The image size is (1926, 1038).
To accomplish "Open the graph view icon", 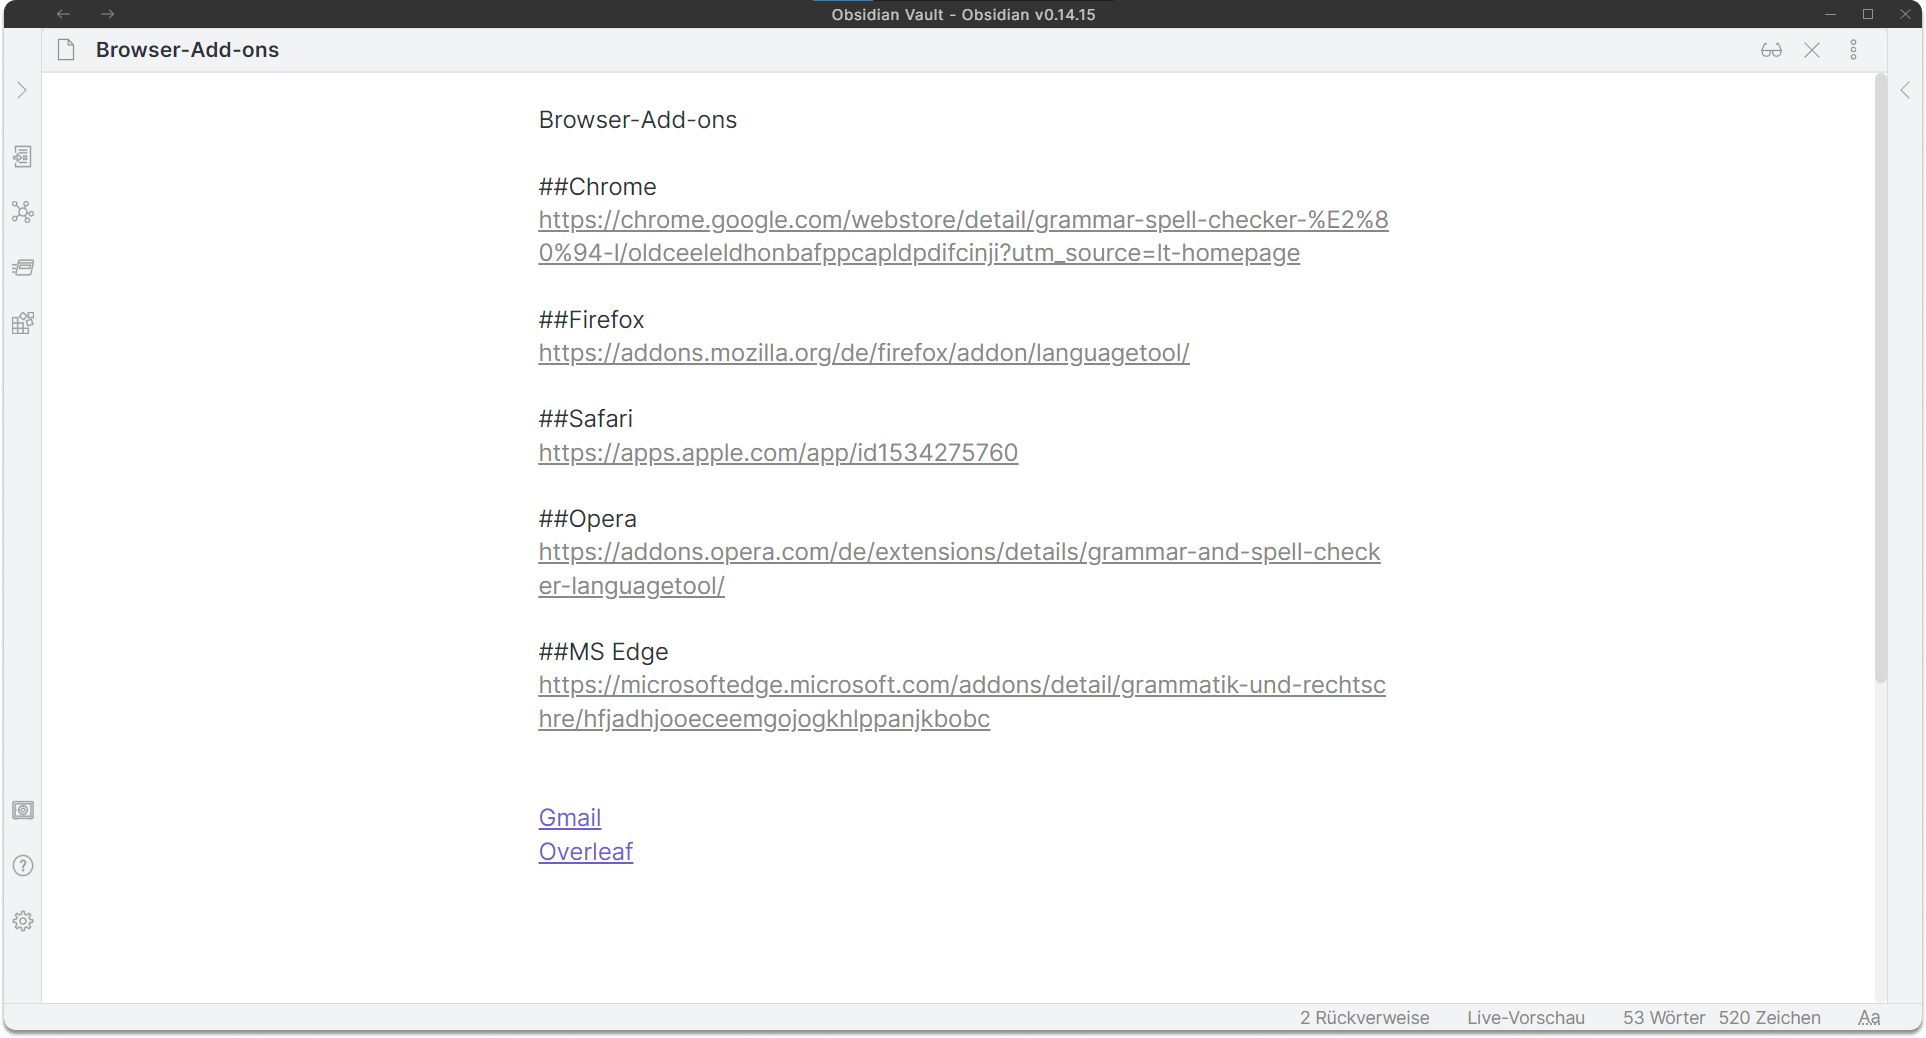I will click(22, 212).
